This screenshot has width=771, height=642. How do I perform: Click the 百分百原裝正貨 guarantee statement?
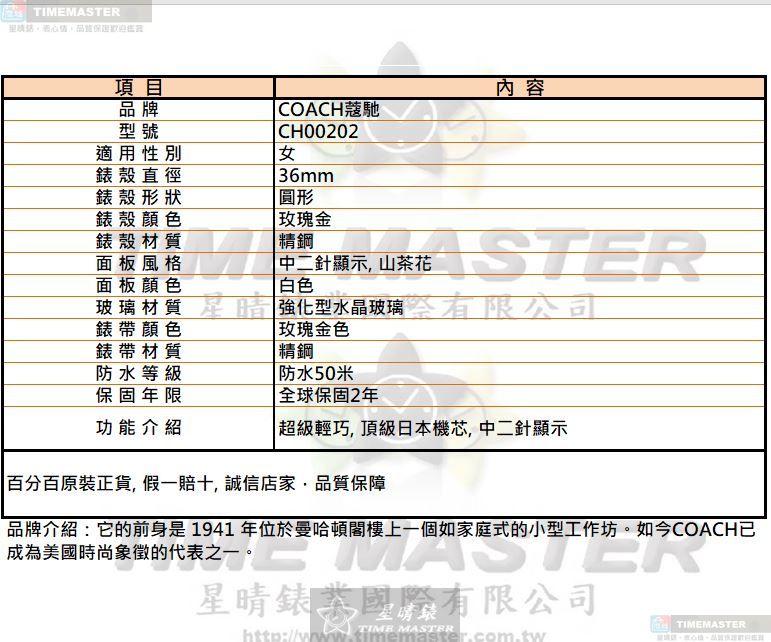pos(196,484)
